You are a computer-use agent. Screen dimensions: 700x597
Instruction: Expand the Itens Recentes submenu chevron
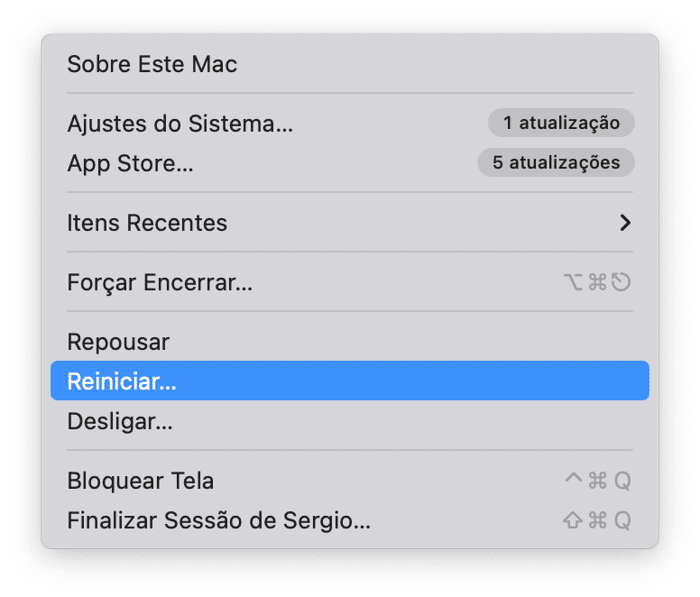click(x=625, y=223)
